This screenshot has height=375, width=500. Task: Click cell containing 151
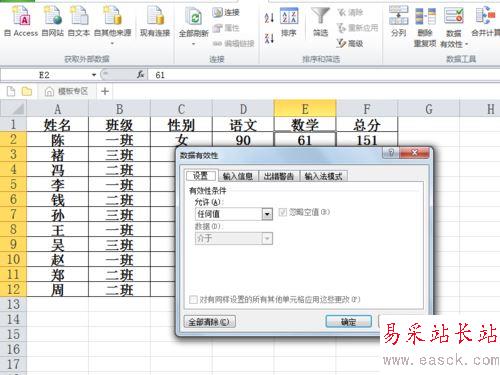click(367, 140)
